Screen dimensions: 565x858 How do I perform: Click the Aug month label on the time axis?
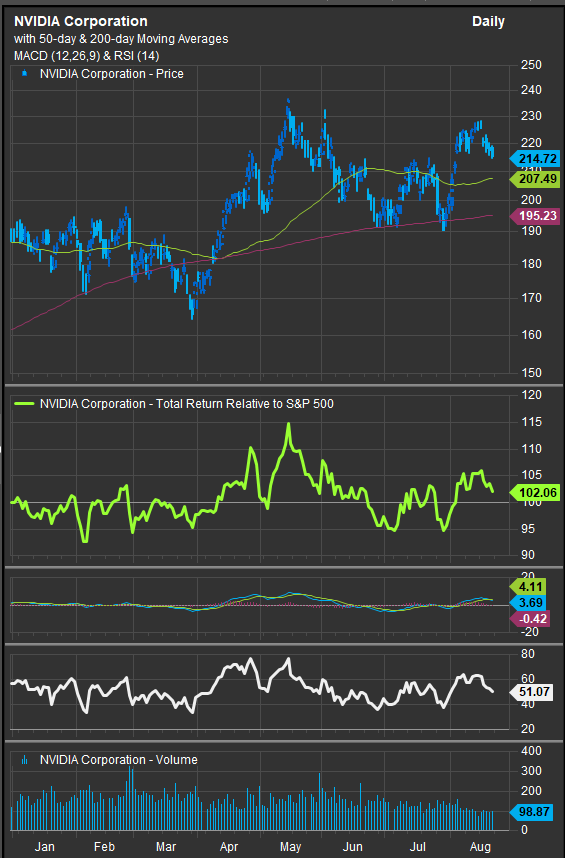pos(480,847)
